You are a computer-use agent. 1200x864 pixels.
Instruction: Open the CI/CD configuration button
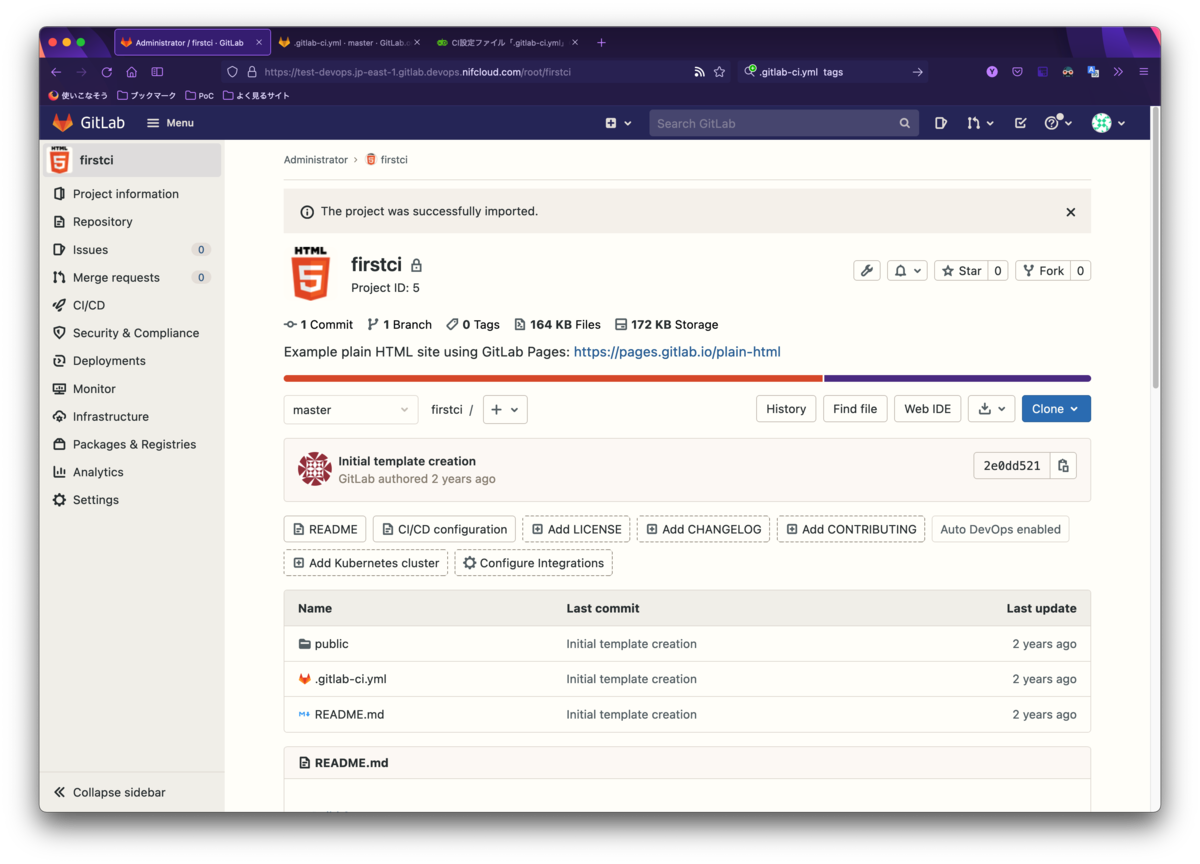pos(444,530)
